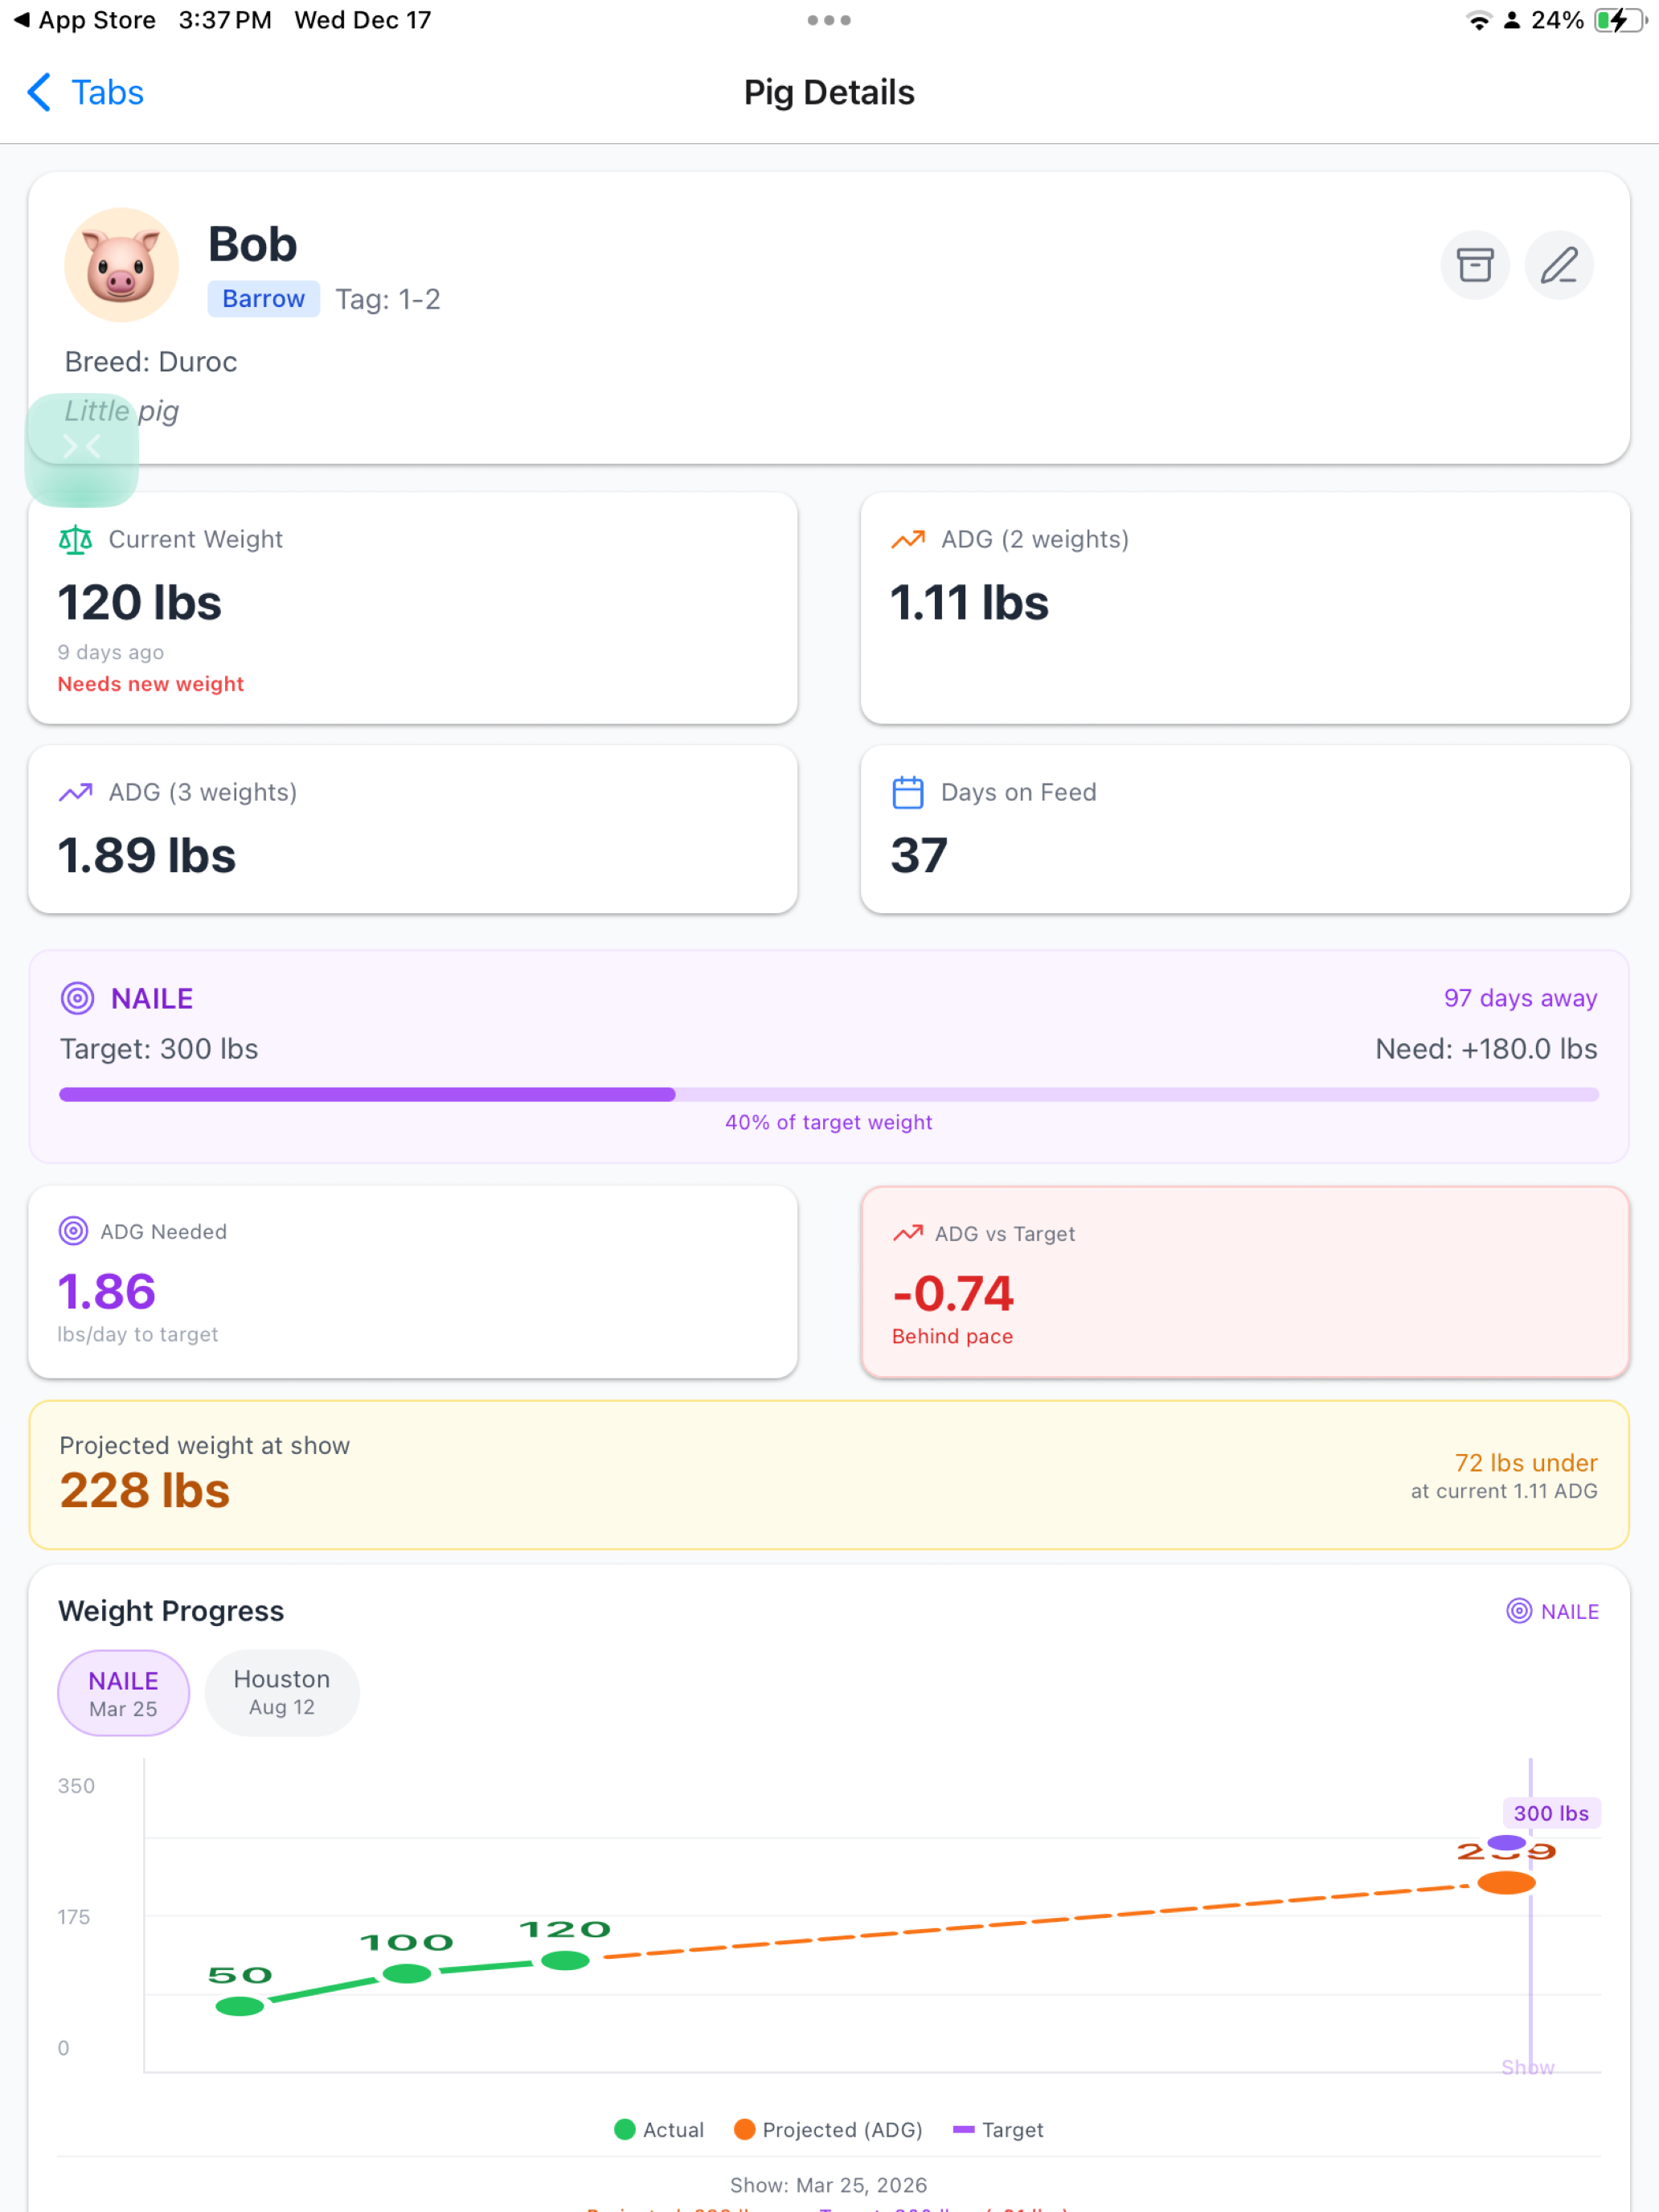Viewport: 1659px width, 2212px height.
Task: Tap the Needs new weight warning
Action: [151, 684]
